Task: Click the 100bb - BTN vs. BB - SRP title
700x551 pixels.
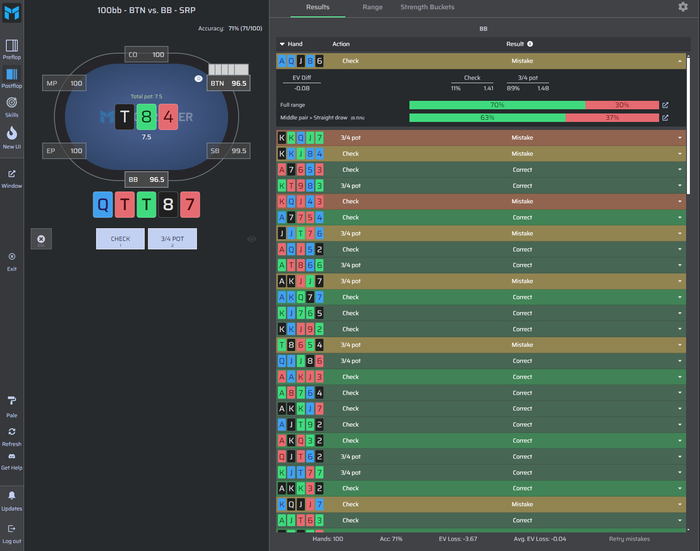Action: (x=146, y=10)
